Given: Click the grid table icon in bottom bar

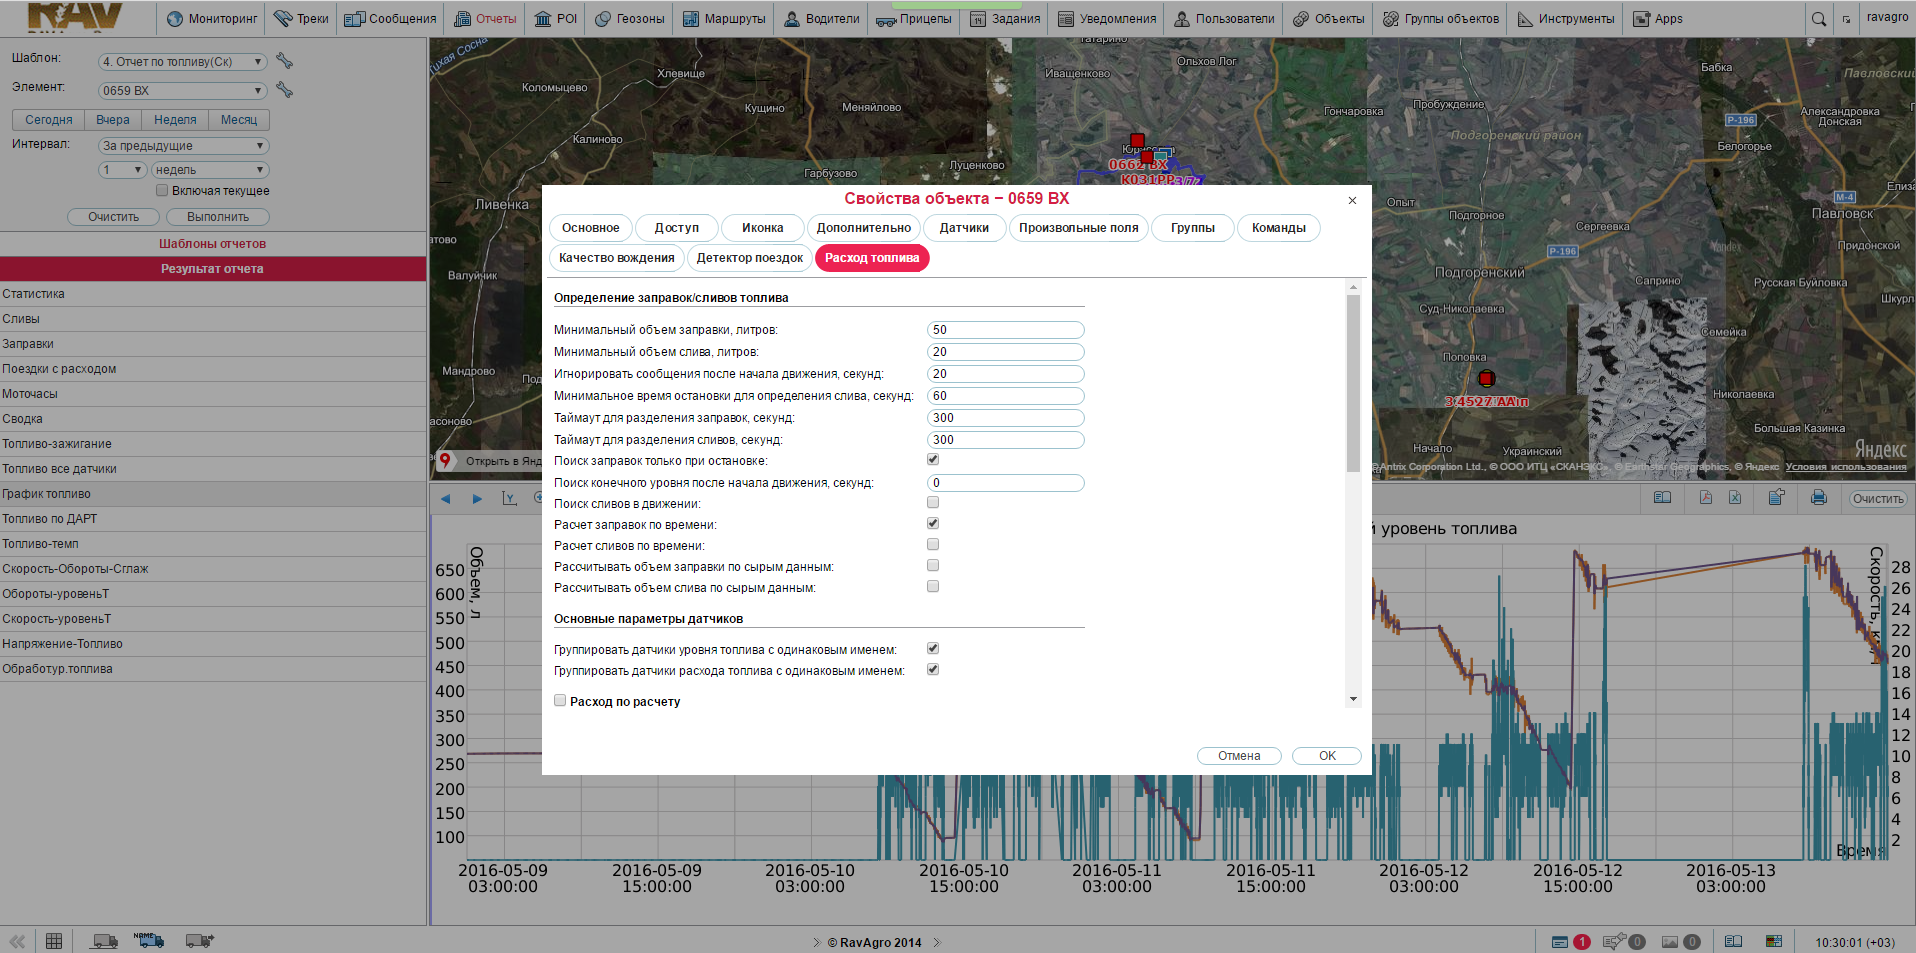Looking at the screenshot, I should pyautogui.click(x=54, y=941).
